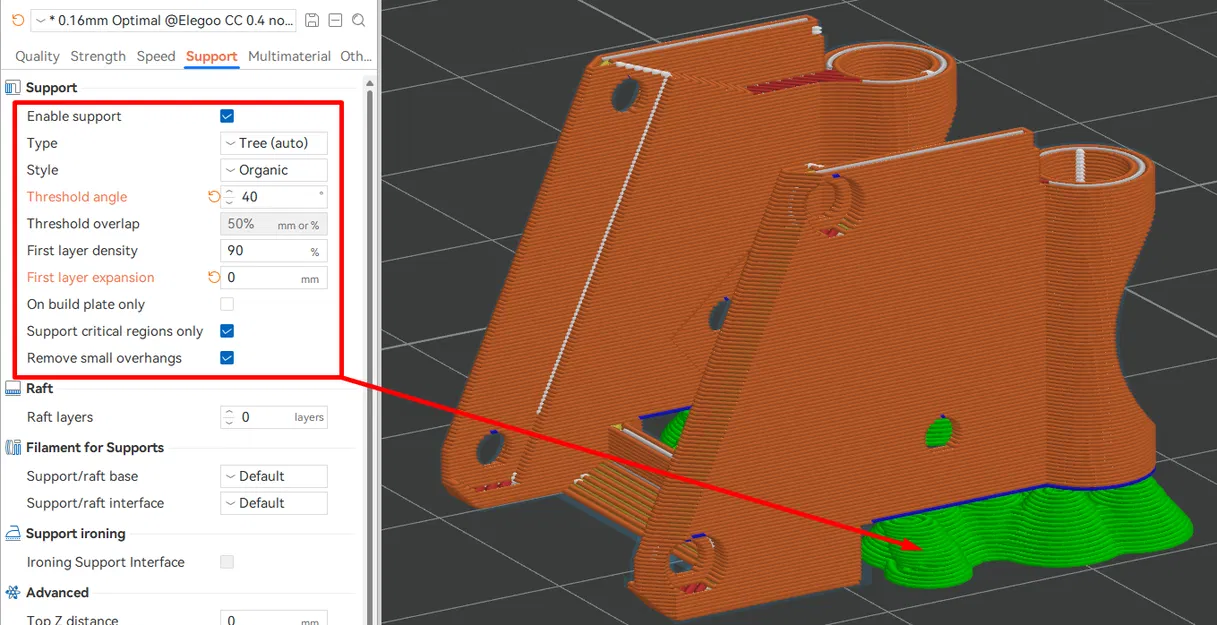The image size is (1217, 625).
Task: Click the 'Support/raft base' label
Action: (82, 476)
